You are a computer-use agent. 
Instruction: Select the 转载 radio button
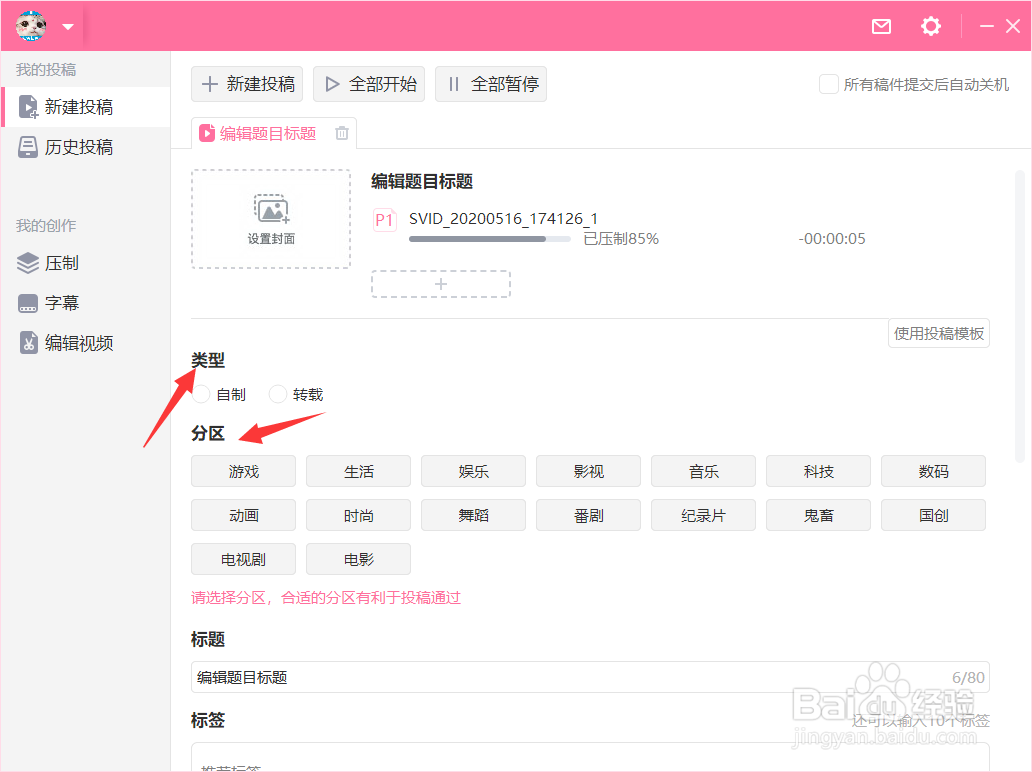277,393
